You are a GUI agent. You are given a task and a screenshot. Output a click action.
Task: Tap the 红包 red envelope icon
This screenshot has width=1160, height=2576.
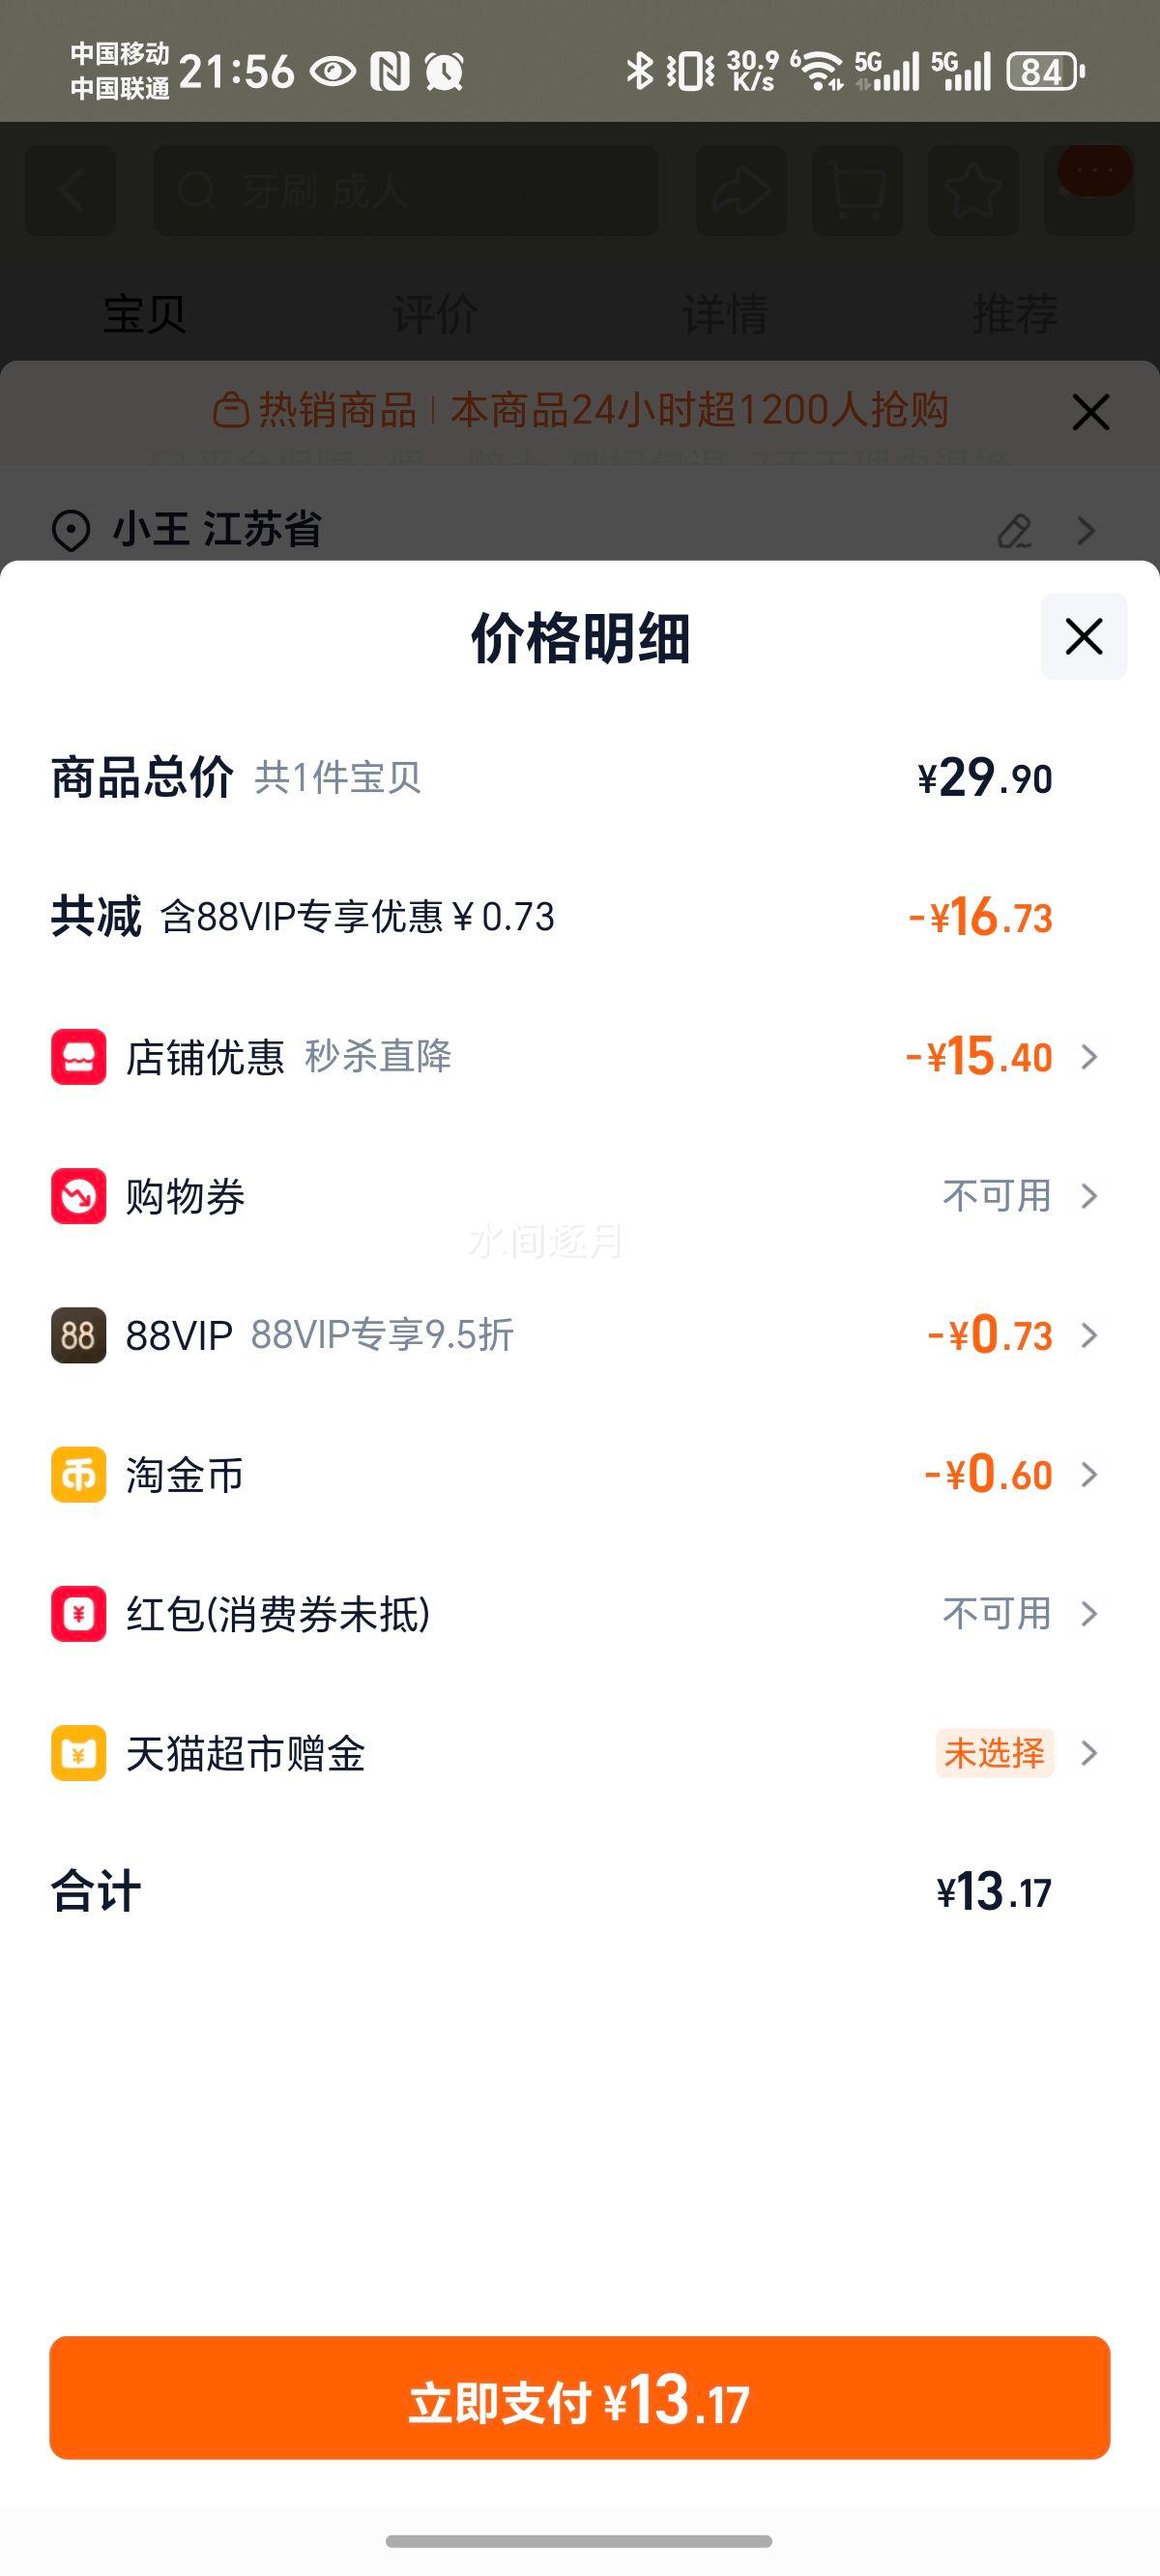click(x=78, y=1613)
